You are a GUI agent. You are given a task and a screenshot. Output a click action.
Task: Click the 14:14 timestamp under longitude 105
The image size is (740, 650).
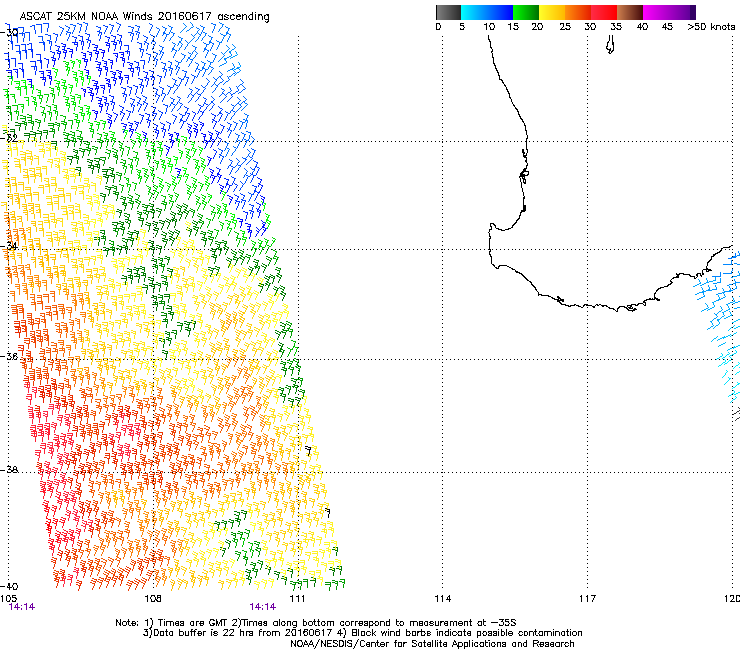coord(22,607)
